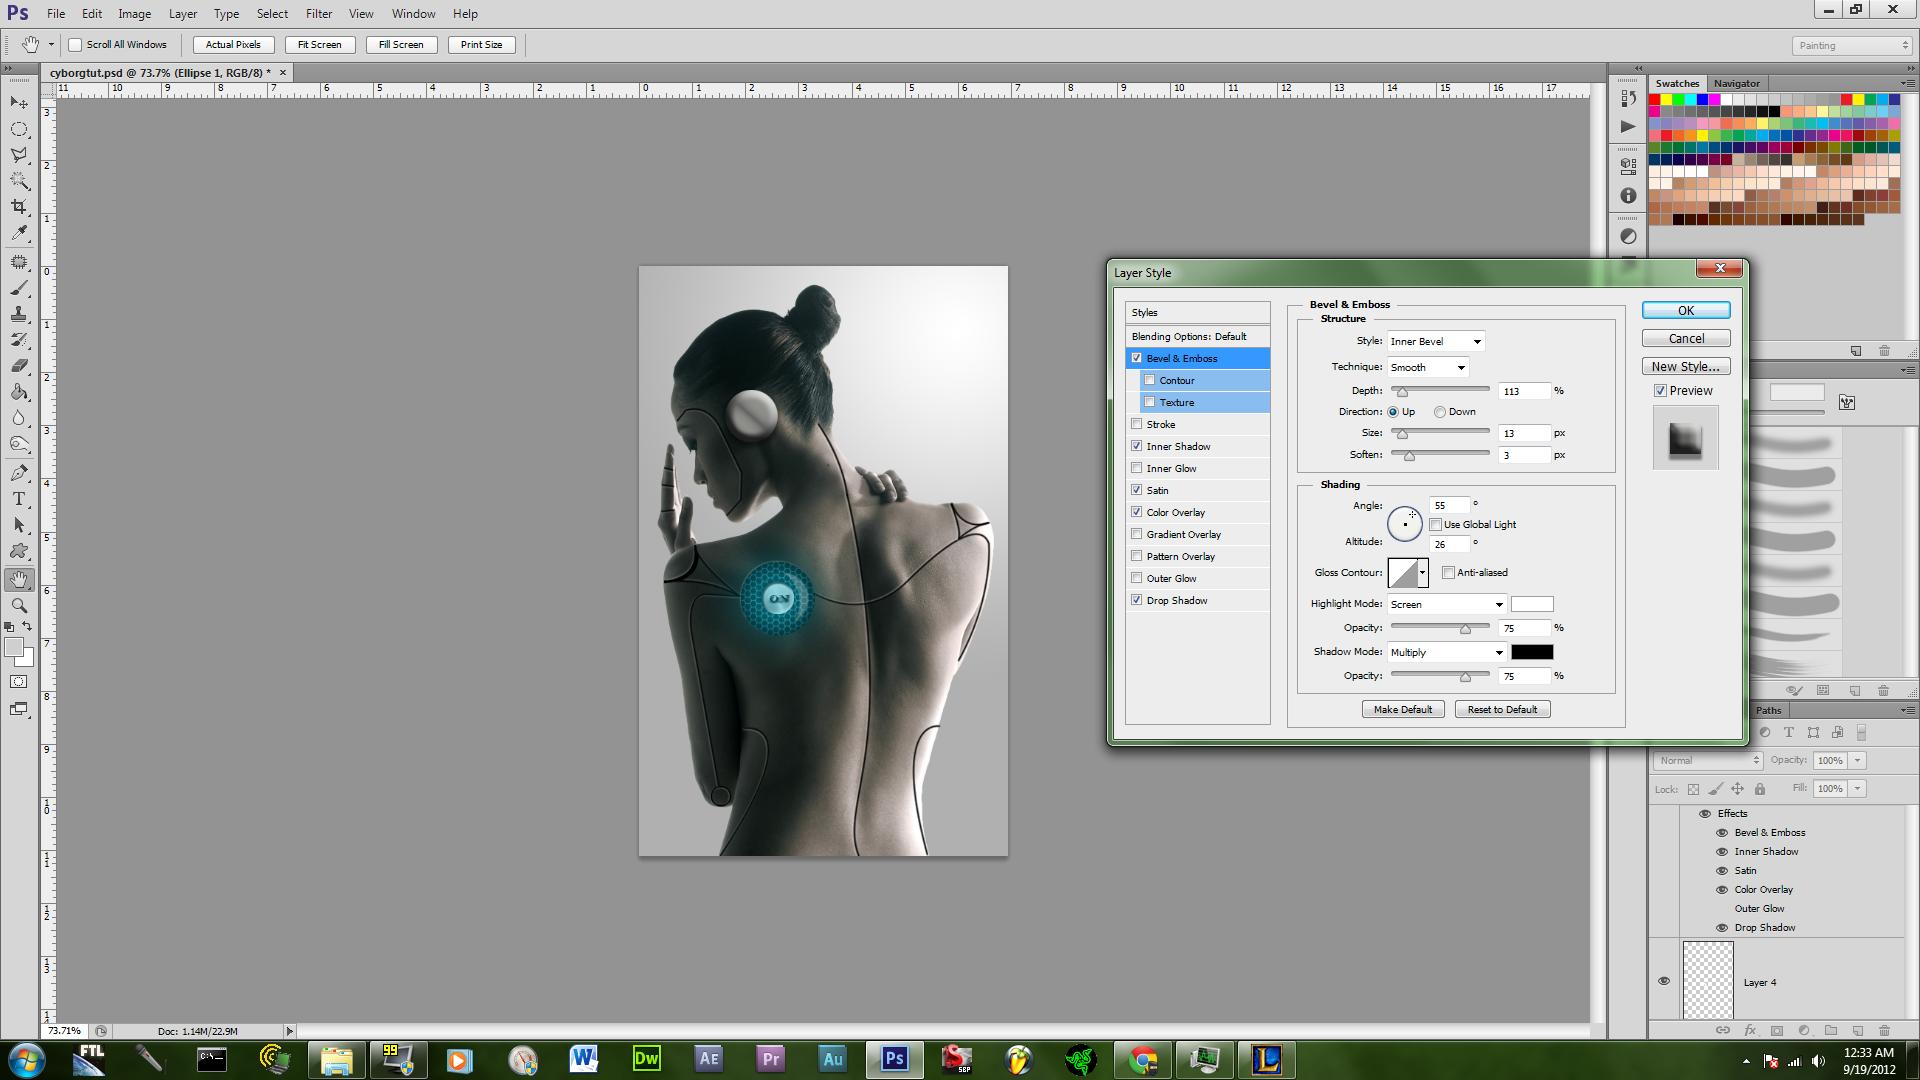
Task: Select the Clone Stamp tool
Action: coord(19,314)
